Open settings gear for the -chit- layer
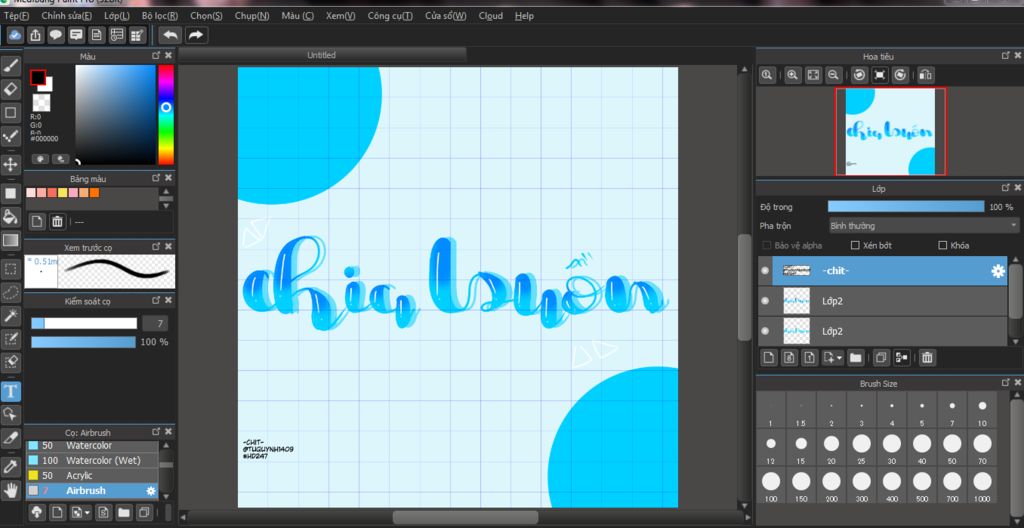Image resolution: width=1024 pixels, height=528 pixels. 997,271
